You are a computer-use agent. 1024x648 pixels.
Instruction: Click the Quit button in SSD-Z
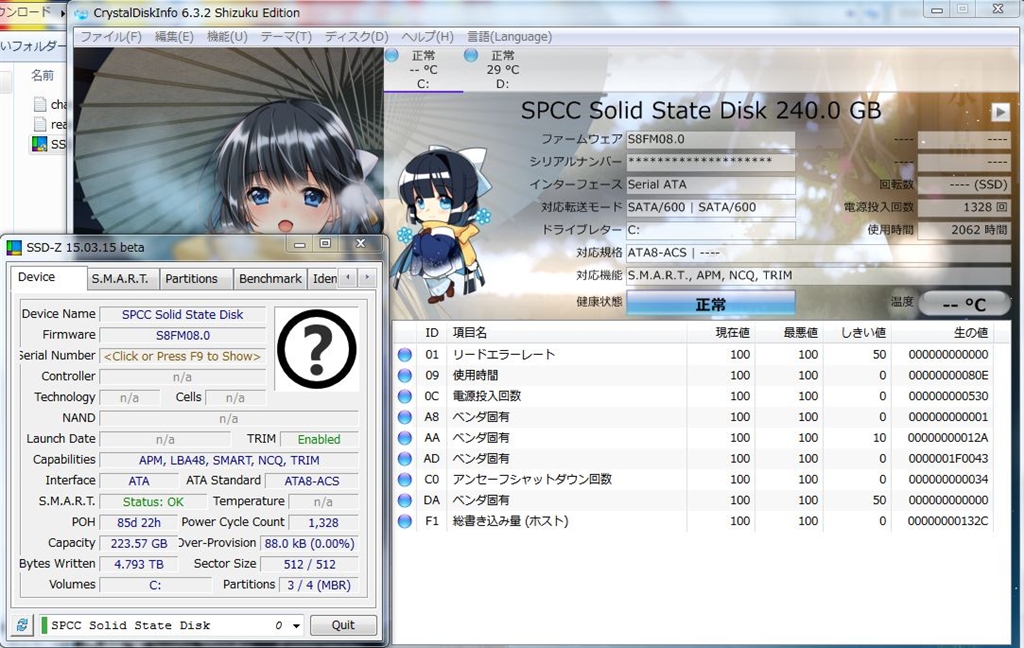coord(343,625)
